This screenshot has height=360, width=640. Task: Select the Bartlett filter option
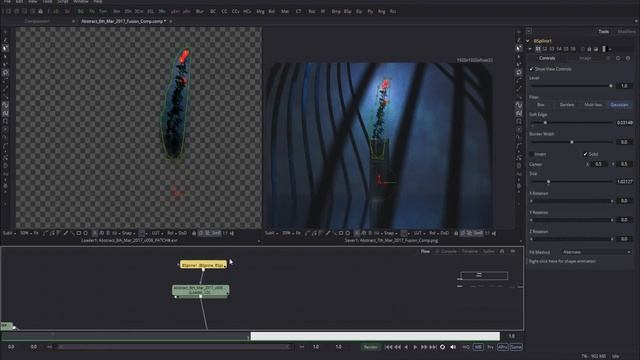(x=567, y=105)
